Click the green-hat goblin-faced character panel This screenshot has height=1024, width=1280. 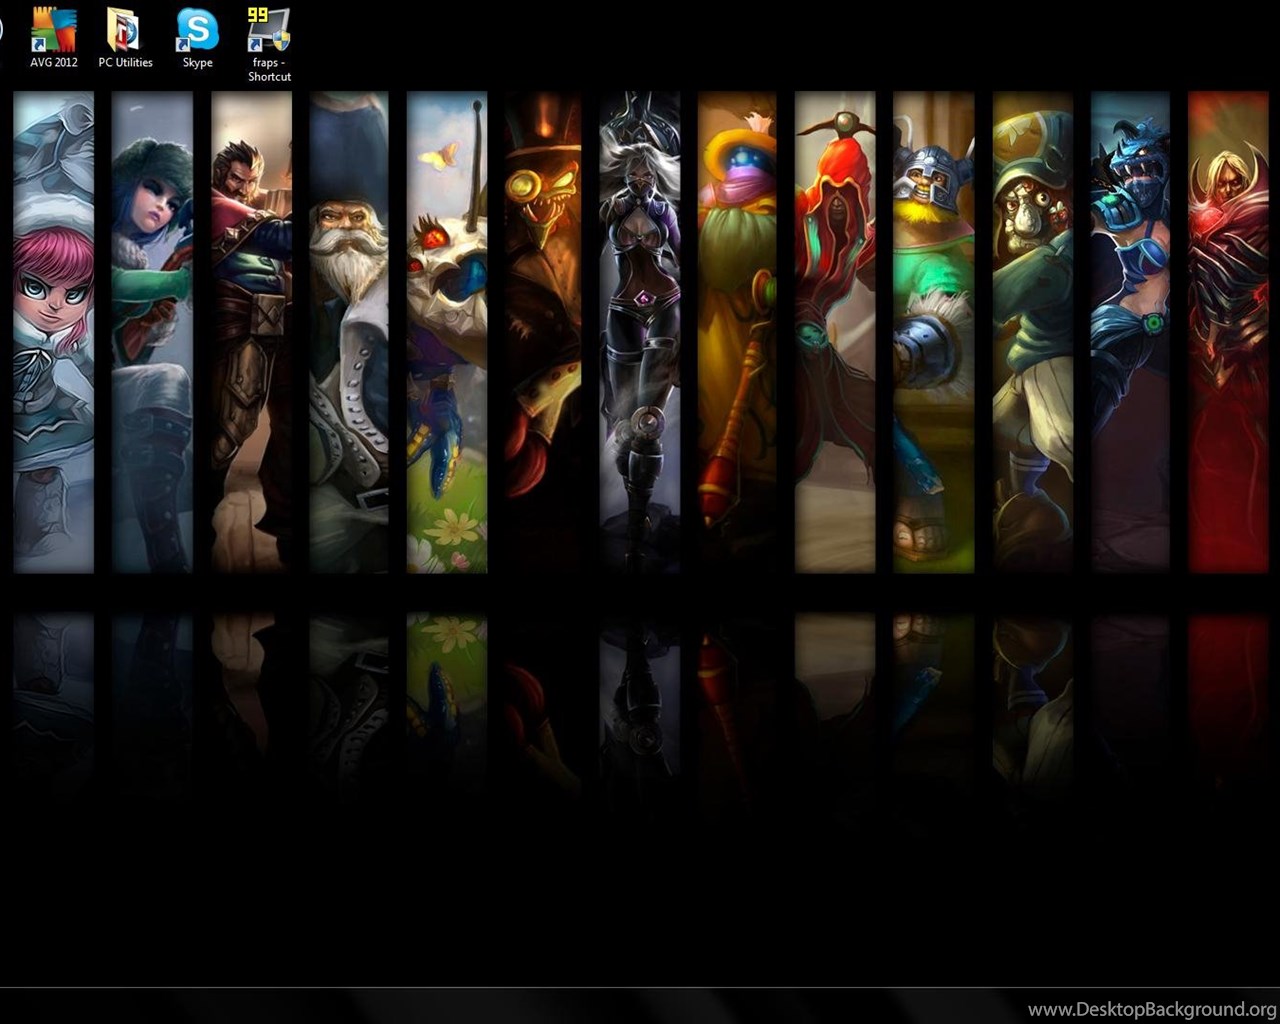tap(1032, 330)
